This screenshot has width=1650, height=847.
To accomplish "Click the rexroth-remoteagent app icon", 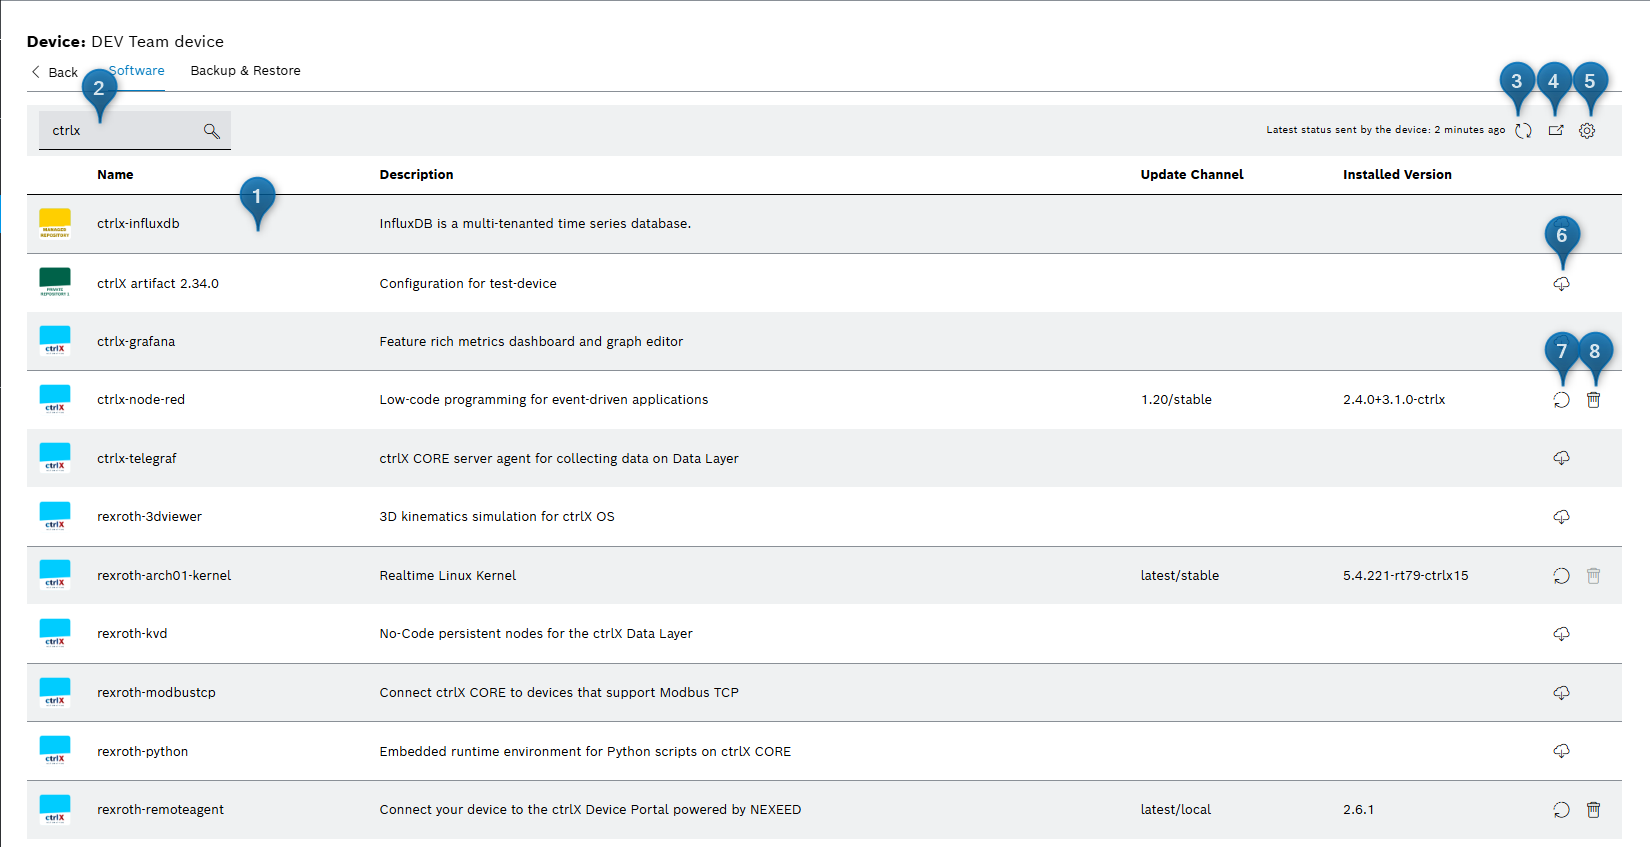I will pyautogui.click(x=55, y=809).
